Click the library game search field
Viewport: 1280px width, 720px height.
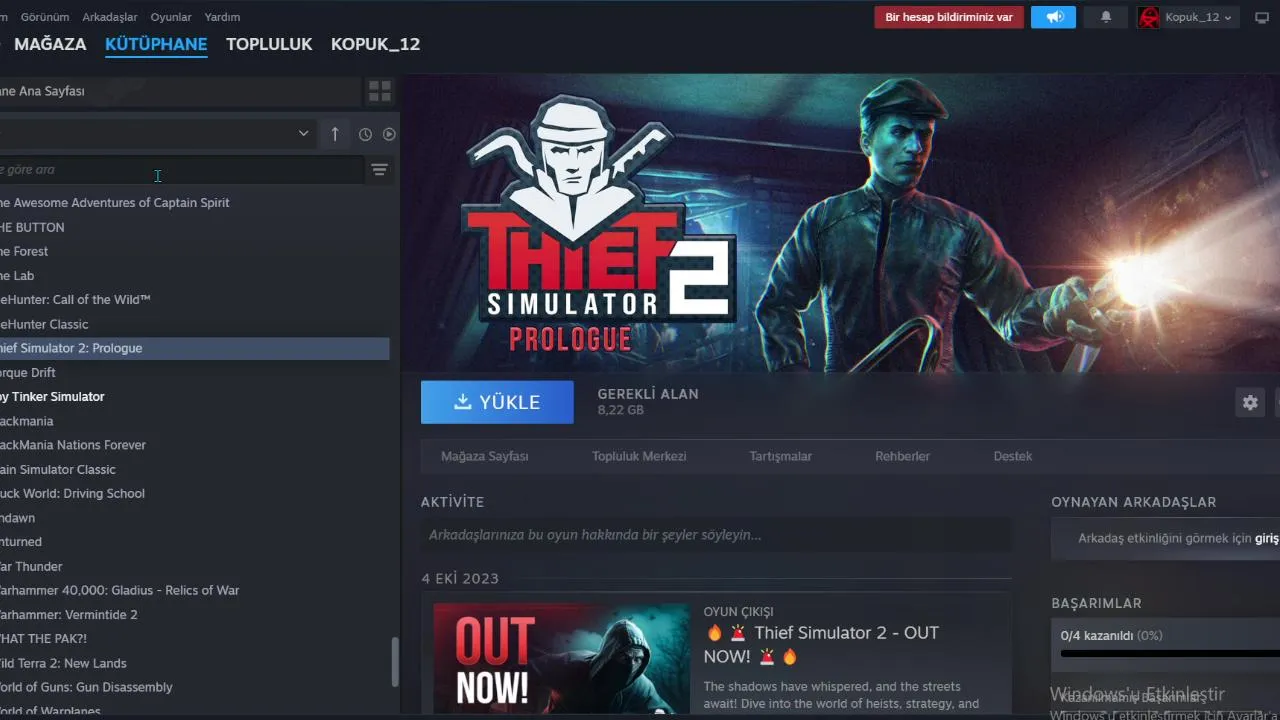[181, 170]
